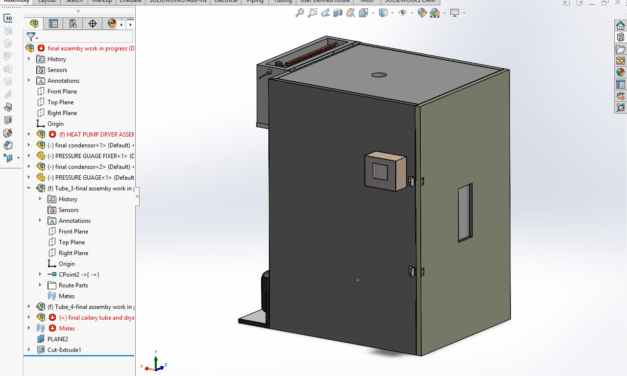Viewport: 627px width, 376px height.
Task: Click the Zoom to Fit icon
Action: coord(300,13)
